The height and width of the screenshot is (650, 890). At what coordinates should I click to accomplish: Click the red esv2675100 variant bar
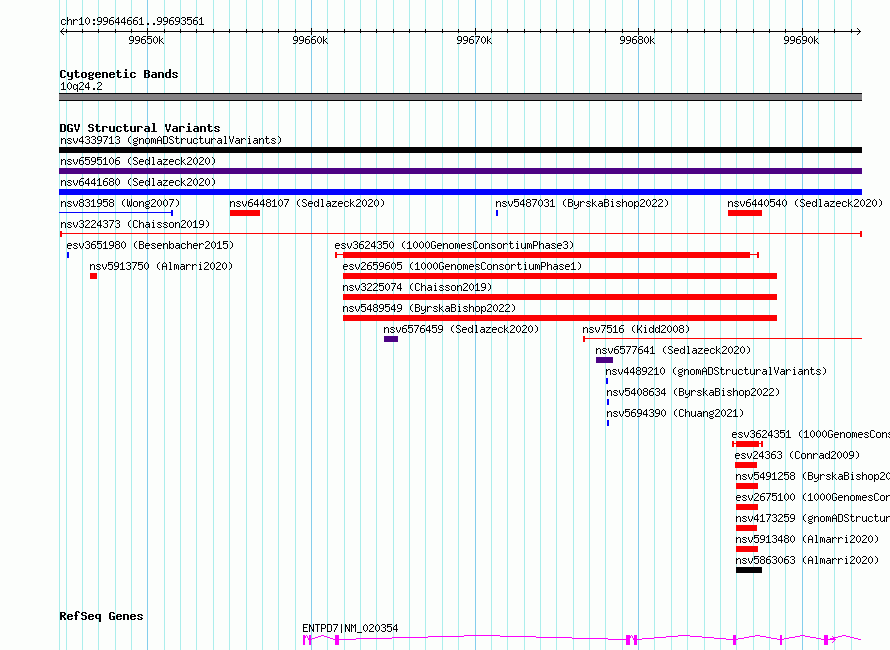click(x=747, y=507)
